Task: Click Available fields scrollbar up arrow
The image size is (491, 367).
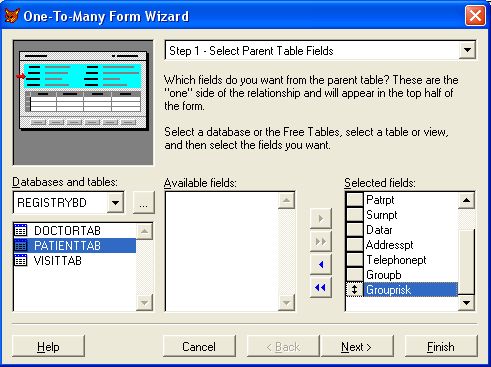Action: (287, 200)
